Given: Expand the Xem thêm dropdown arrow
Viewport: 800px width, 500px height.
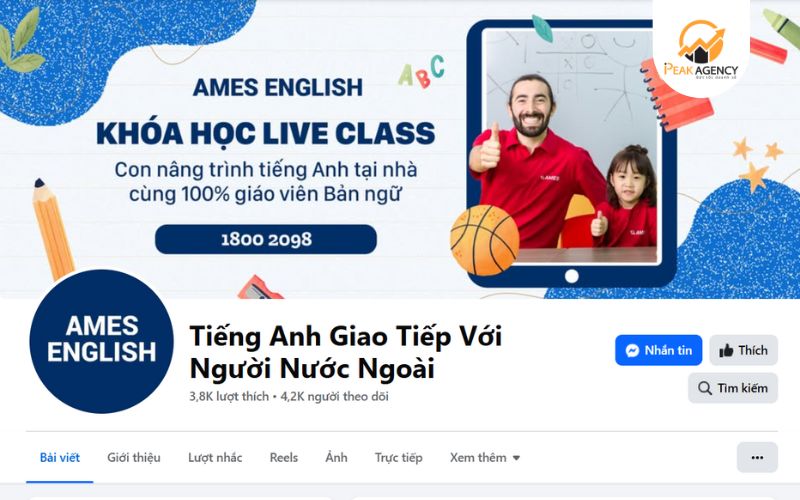Looking at the screenshot, I should [516, 458].
